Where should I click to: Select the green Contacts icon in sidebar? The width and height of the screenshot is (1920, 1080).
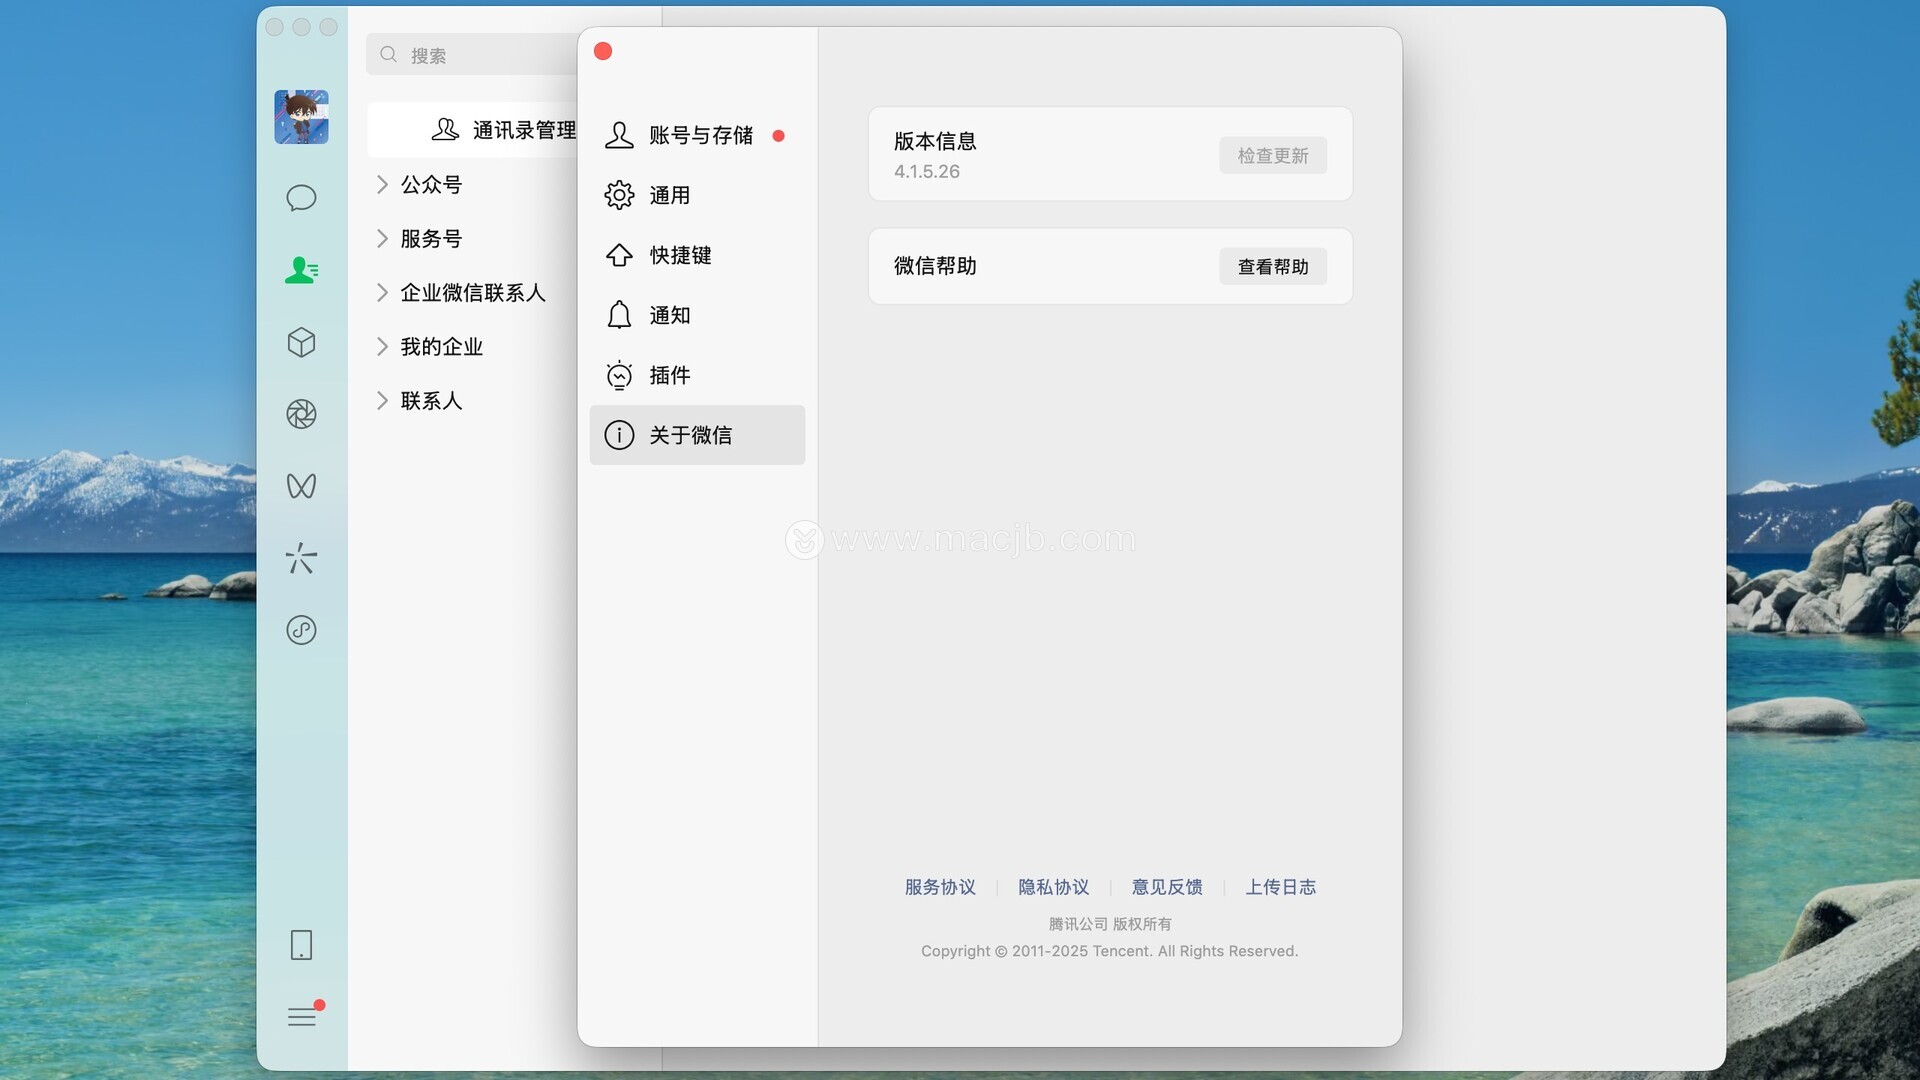tap(301, 270)
